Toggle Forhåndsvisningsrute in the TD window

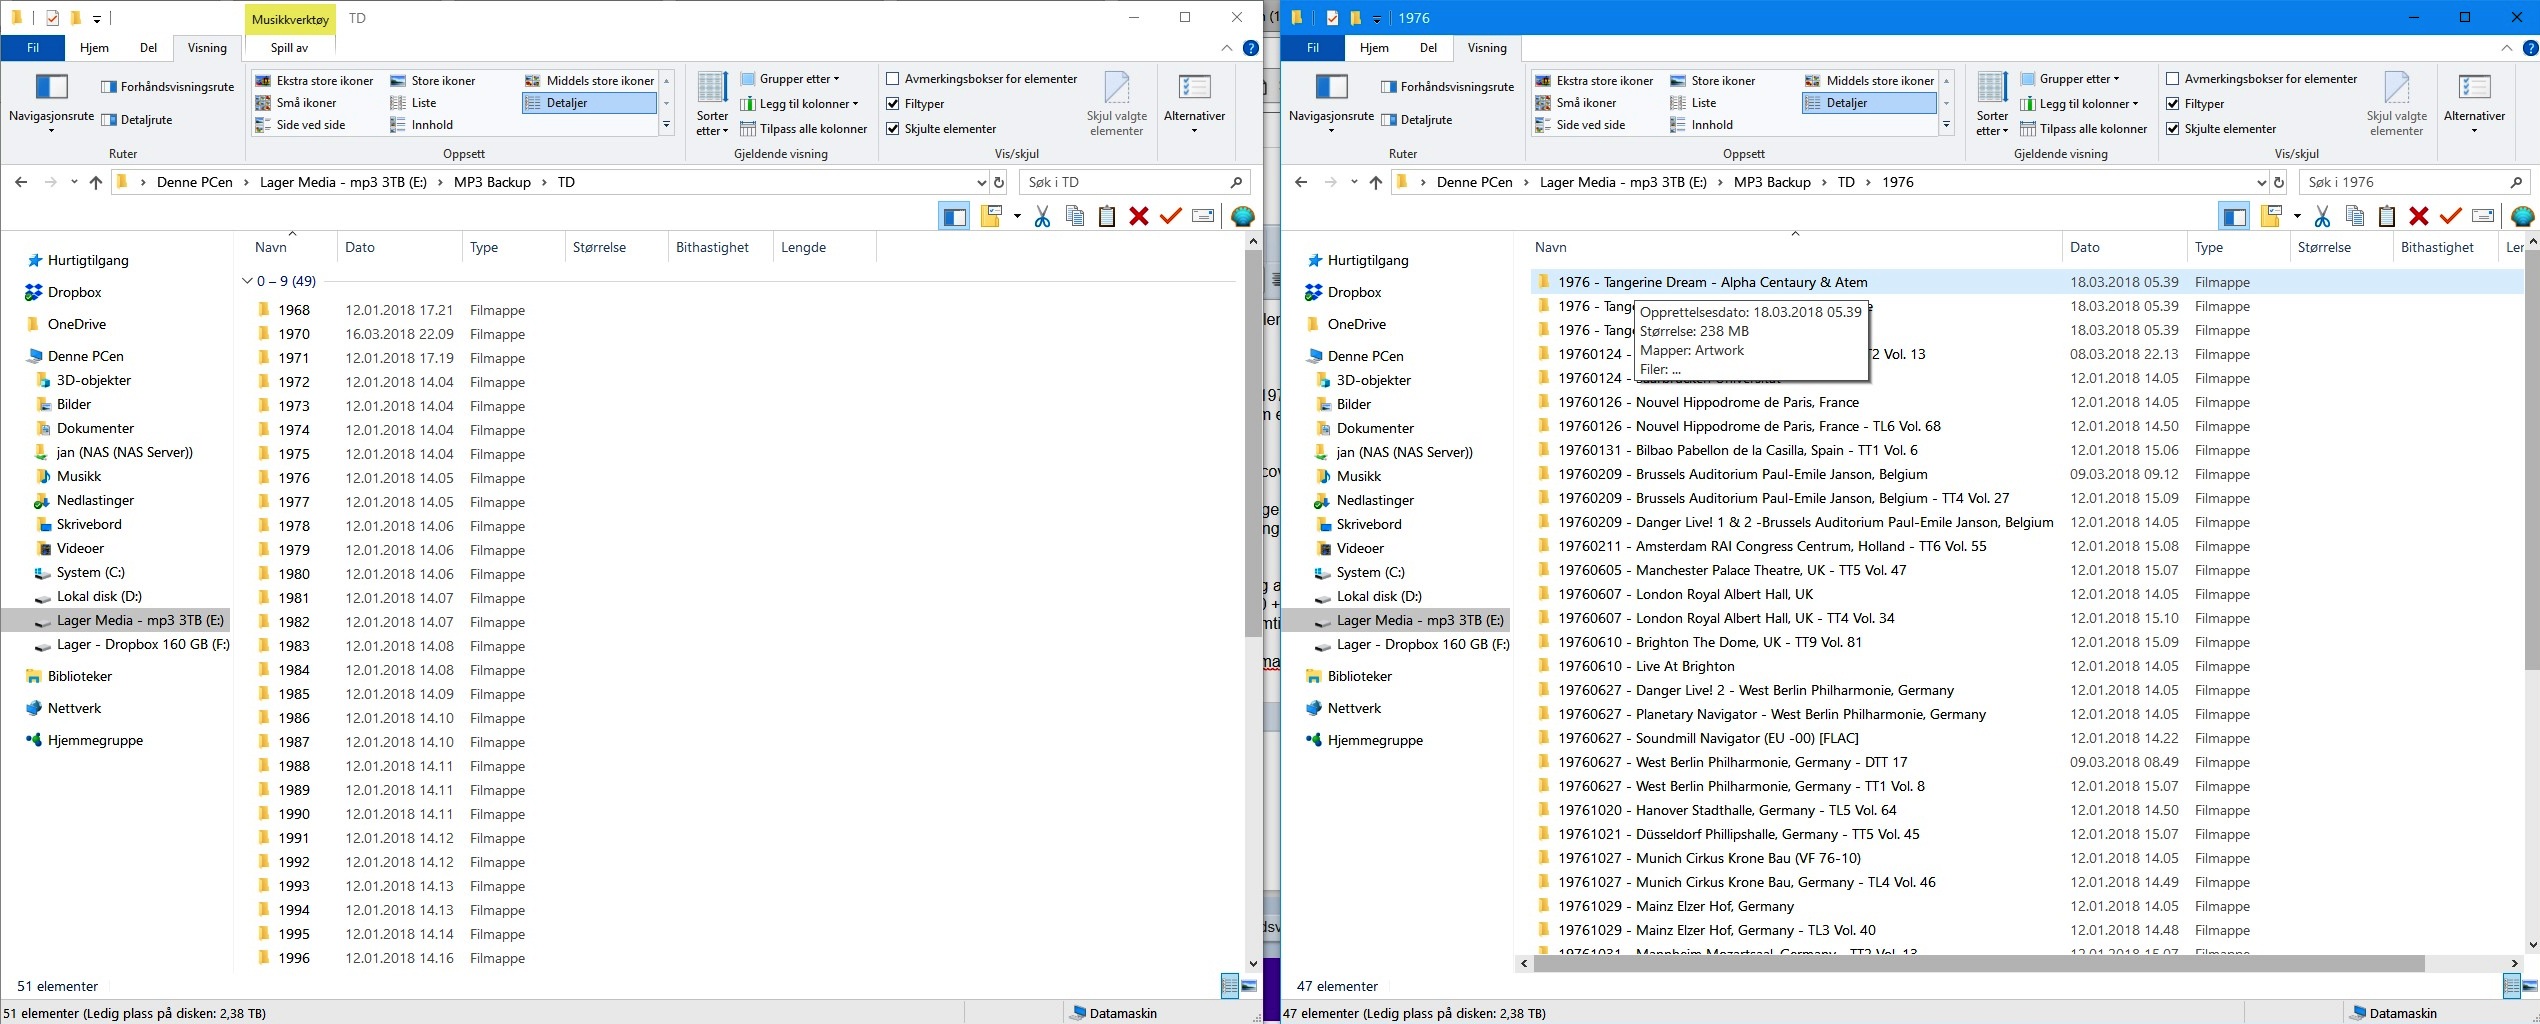pos(168,87)
